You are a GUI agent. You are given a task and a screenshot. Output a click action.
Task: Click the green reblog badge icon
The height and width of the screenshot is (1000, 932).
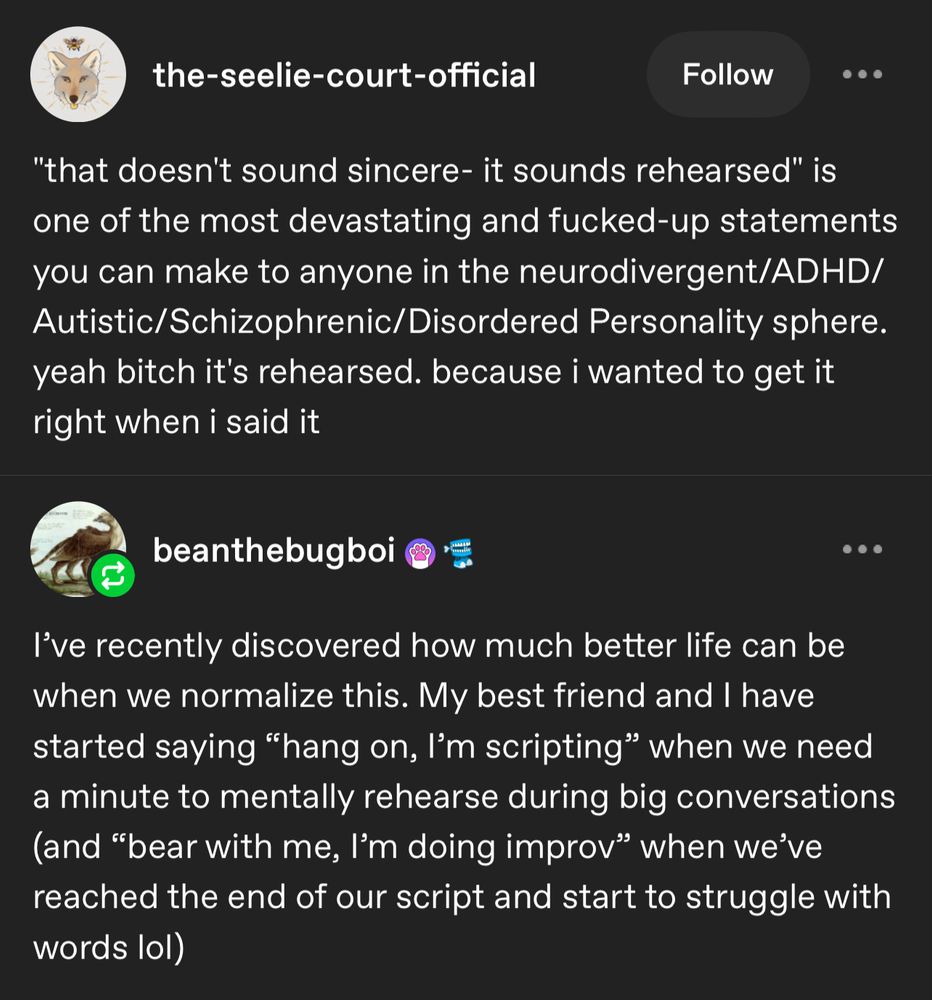(112, 576)
